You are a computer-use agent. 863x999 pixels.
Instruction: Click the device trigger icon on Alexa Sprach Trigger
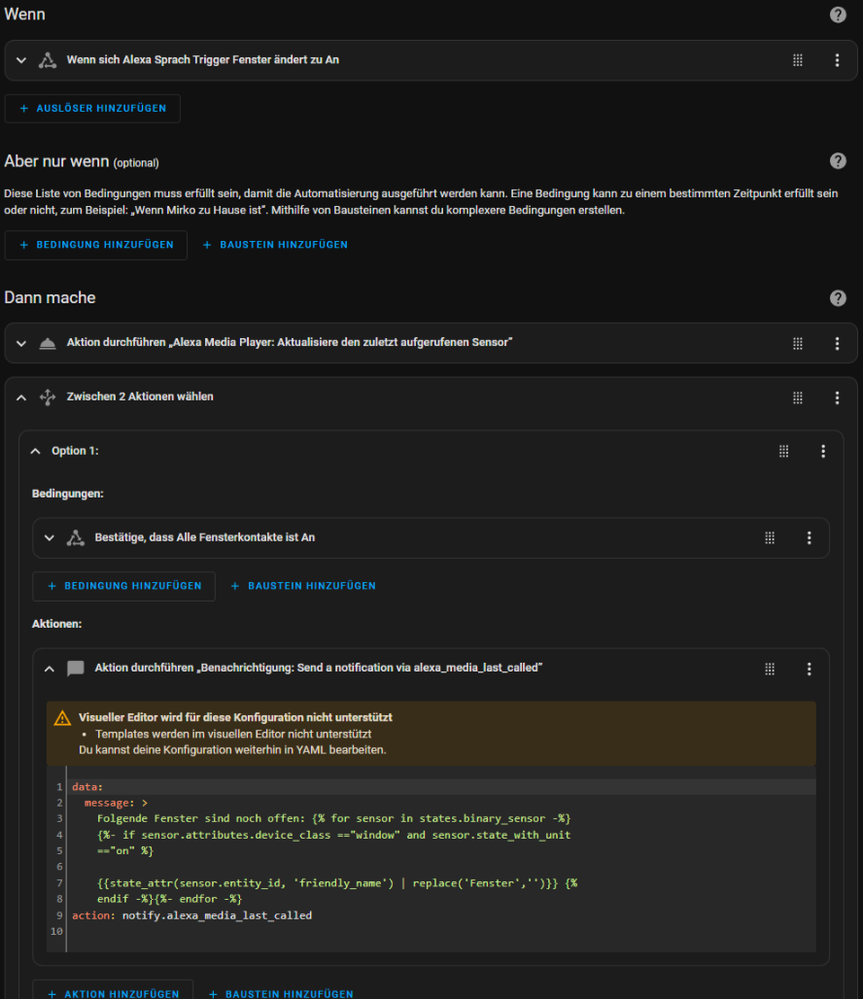(47, 60)
